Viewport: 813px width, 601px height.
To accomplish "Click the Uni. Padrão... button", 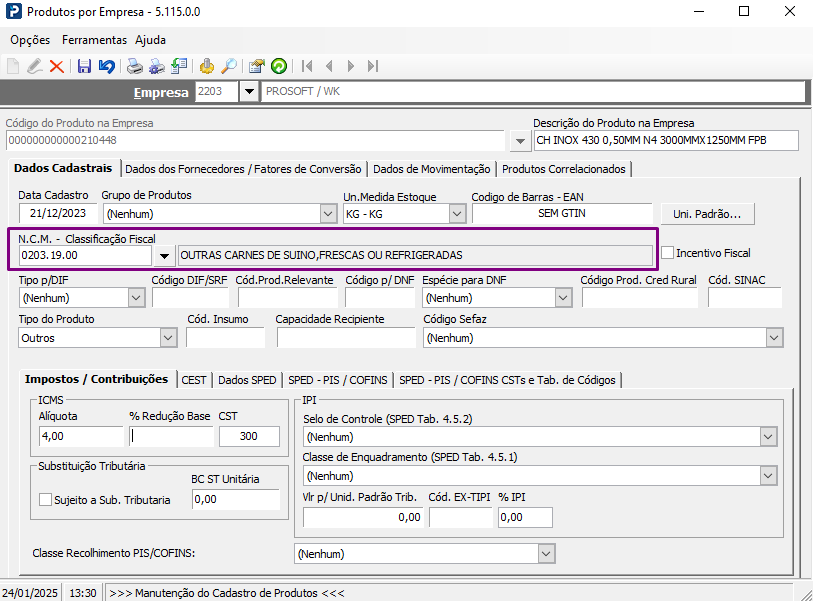I will 707,214.
